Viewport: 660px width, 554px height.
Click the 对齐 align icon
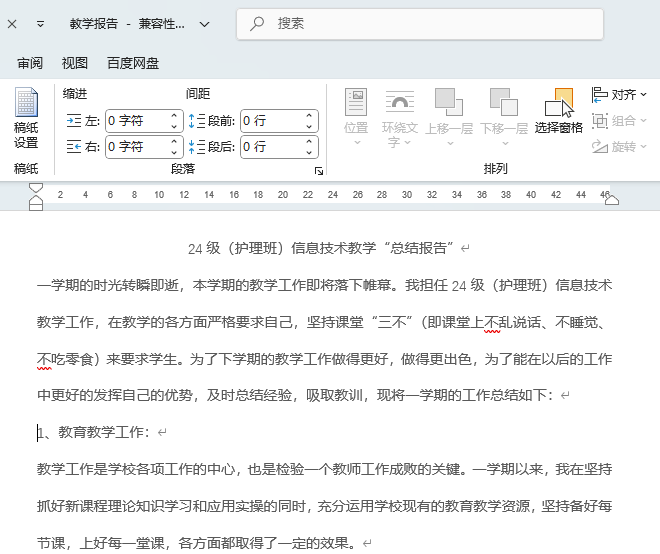click(599, 95)
